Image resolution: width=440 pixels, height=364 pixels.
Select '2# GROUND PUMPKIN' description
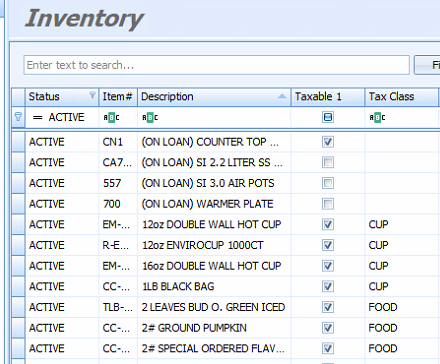pos(194,328)
